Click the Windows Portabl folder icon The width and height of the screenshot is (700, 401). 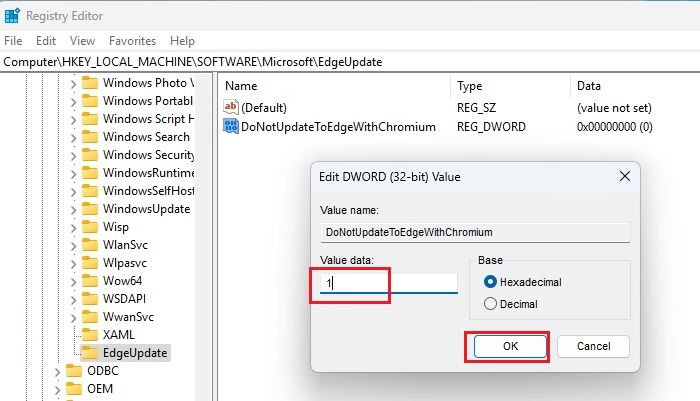[x=90, y=101]
